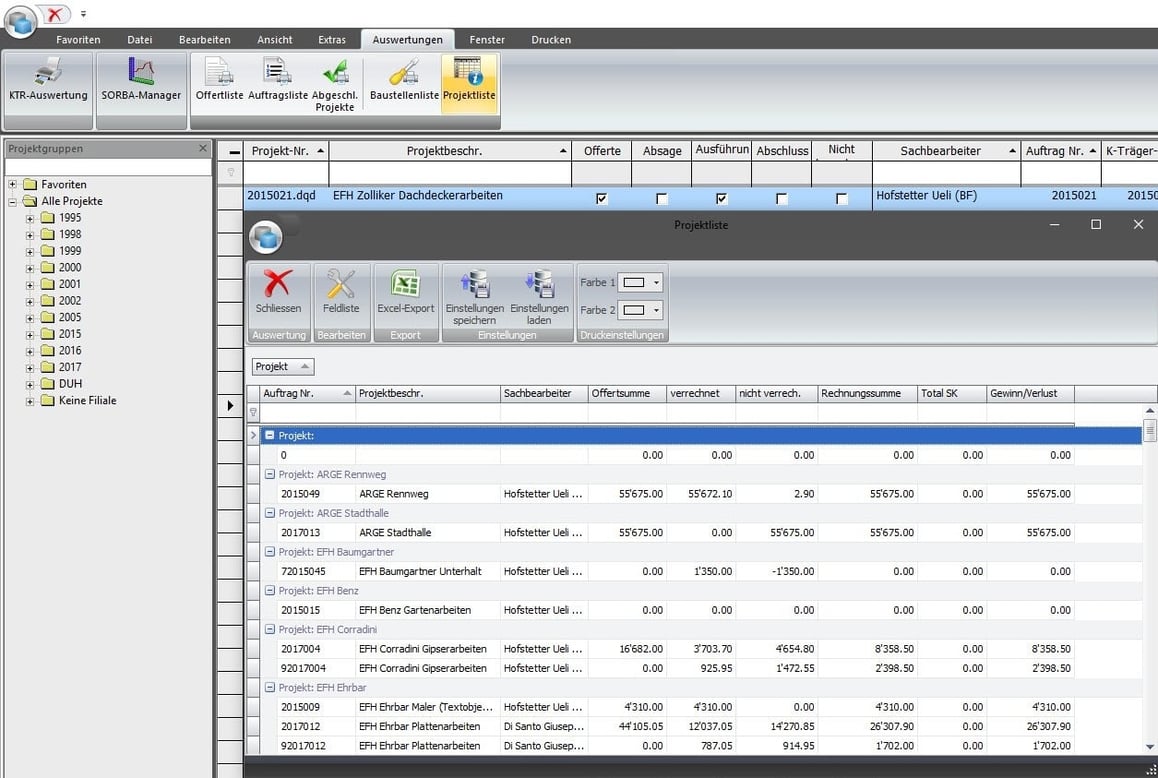Image resolution: width=1158 pixels, height=778 pixels.
Task: Click the Projektgruppen search field
Action: (x=108, y=167)
